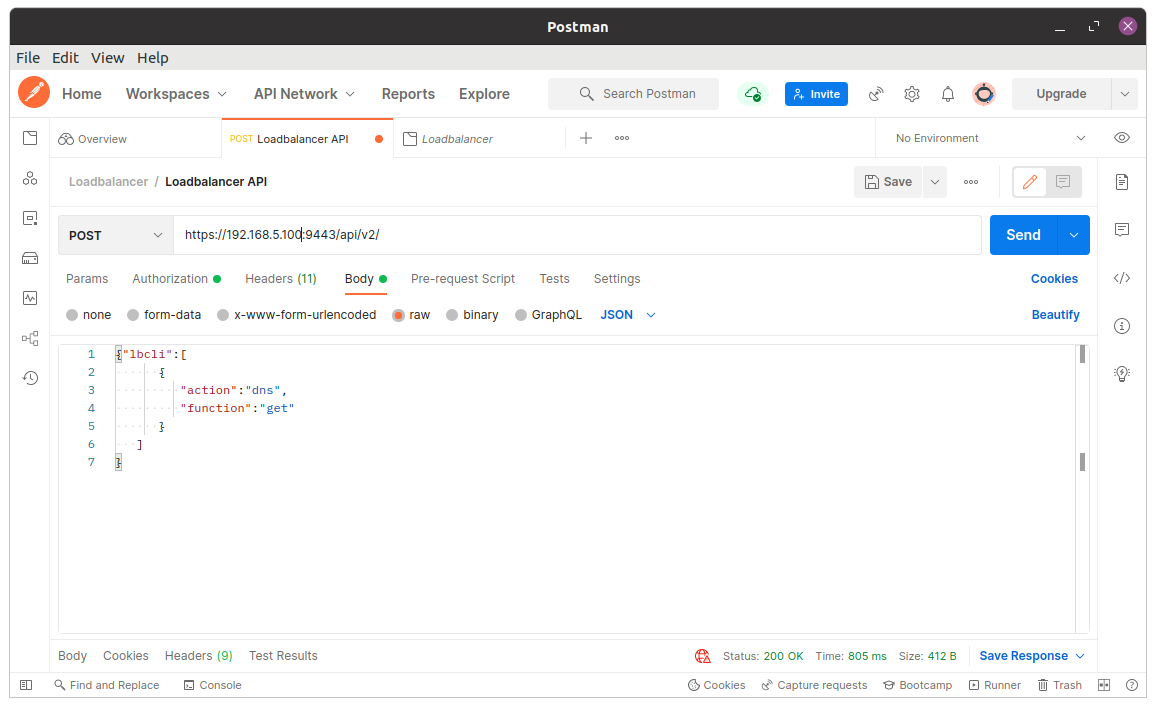The width and height of the screenshot is (1156, 707).
Task: Expand the Send button dropdown arrow
Action: (1073, 235)
